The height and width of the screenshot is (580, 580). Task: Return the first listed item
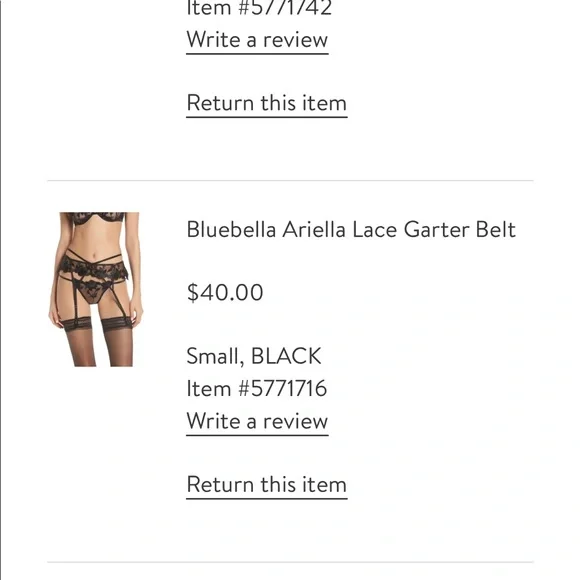267,103
